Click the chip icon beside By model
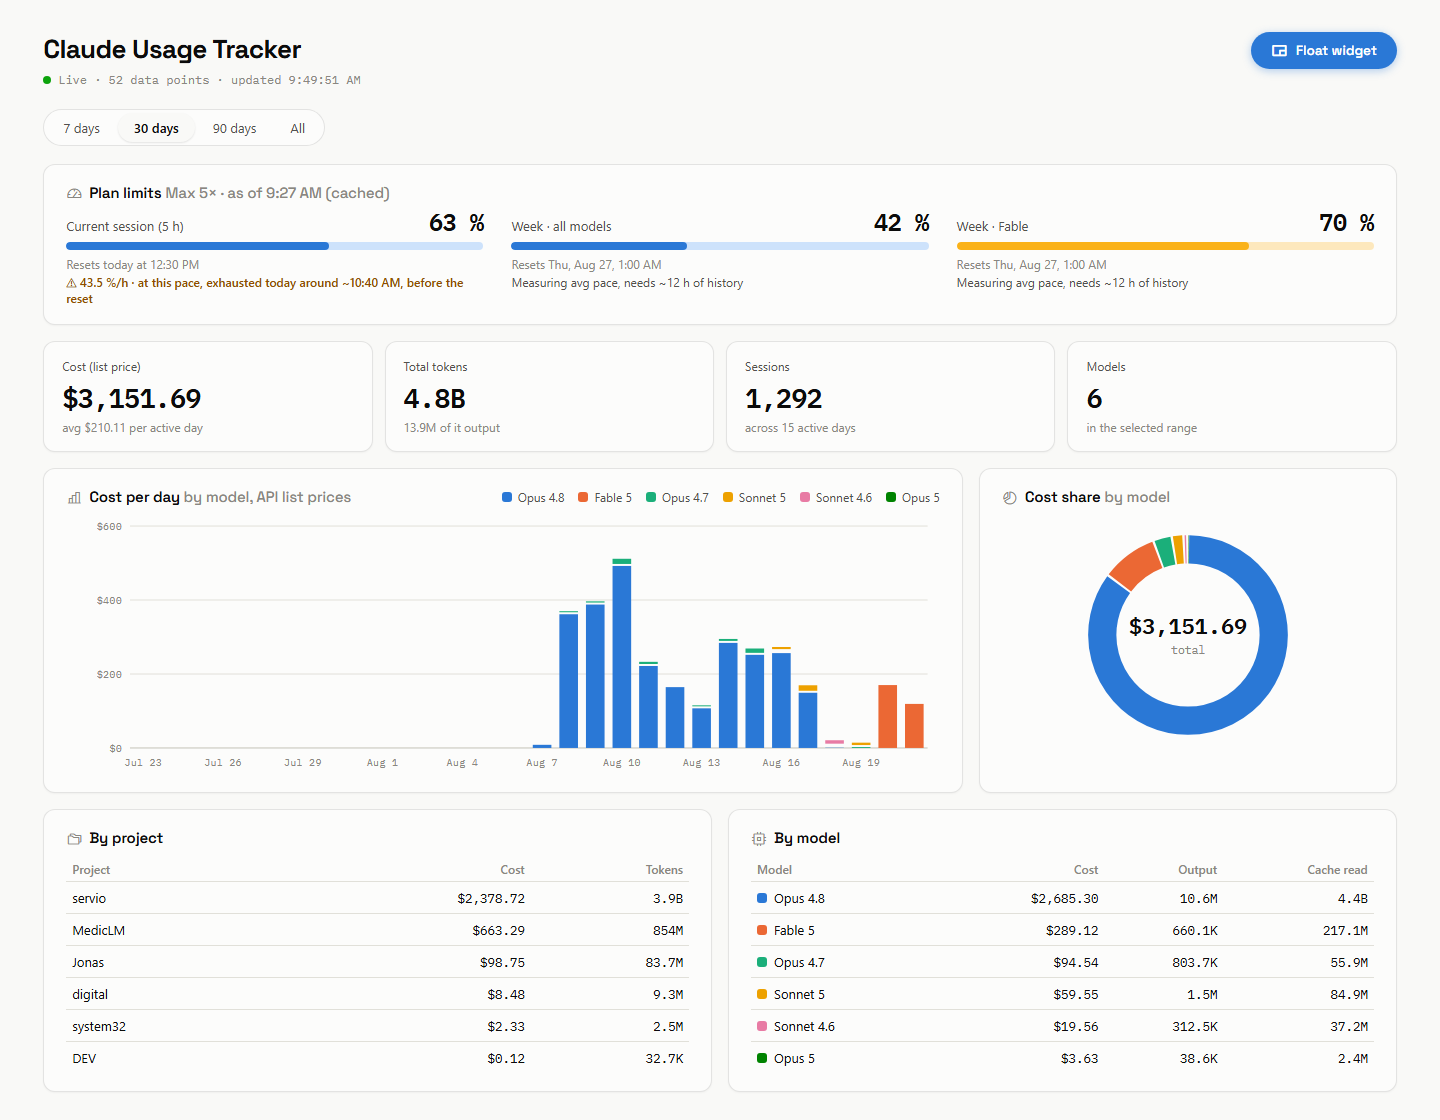 759,839
